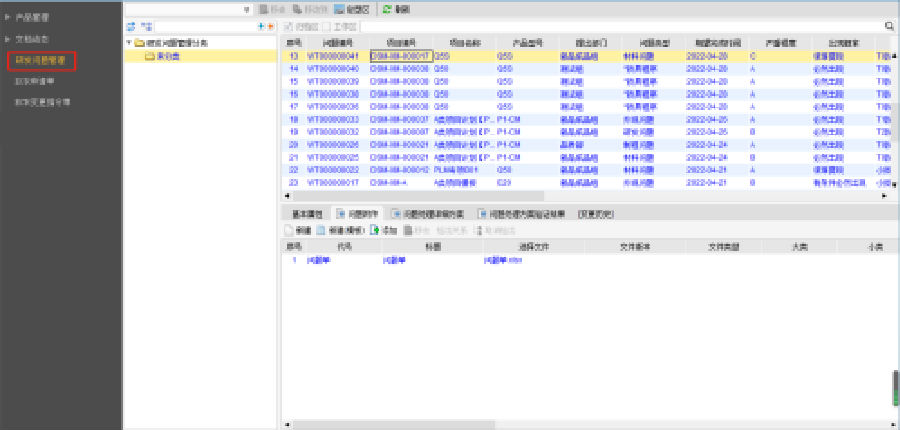Open the 变更历史 tab in the lower panel
900x430 pixels.
(x=595, y=214)
